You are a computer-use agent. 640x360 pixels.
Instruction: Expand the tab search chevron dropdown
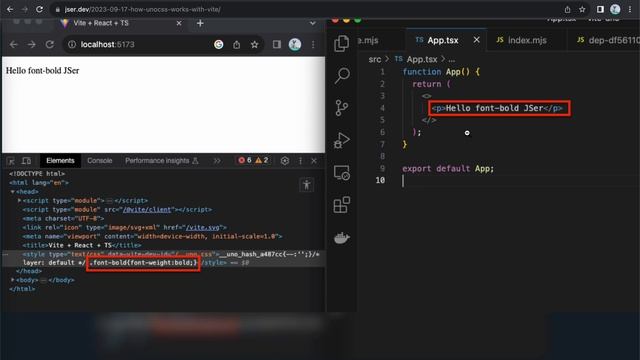[x=313, y=23]
